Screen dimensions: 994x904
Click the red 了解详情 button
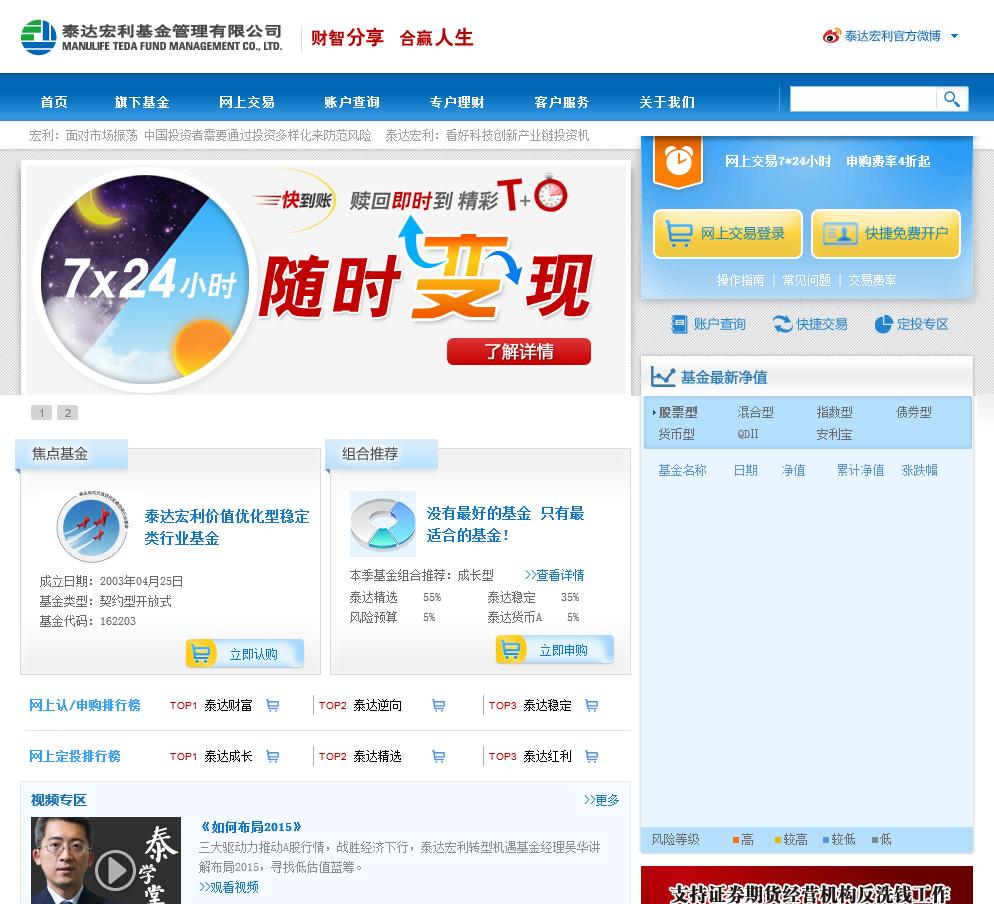pyautogui.click(x=519, y=351)
